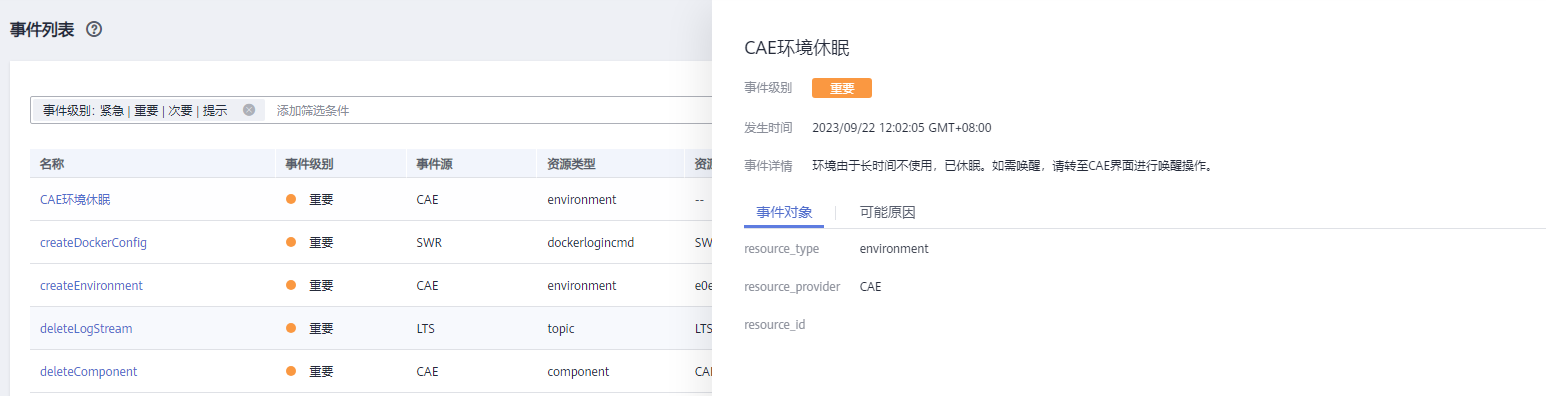Focus the 添加筛选条件 filter input
This screenshot has width=1546, height=396.
(490, 110)
